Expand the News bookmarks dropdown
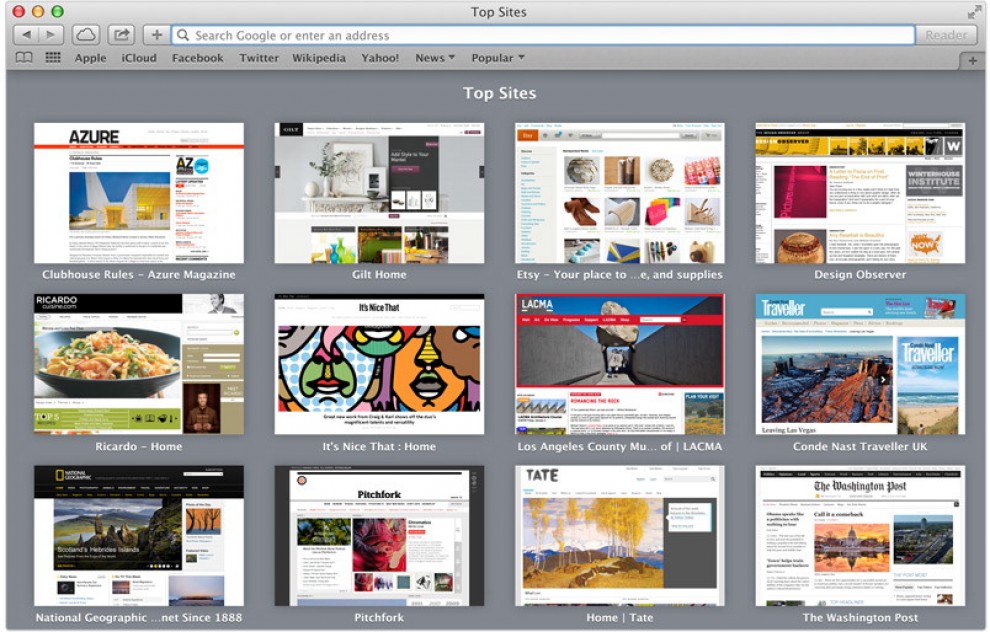 [x=435, y=58]
